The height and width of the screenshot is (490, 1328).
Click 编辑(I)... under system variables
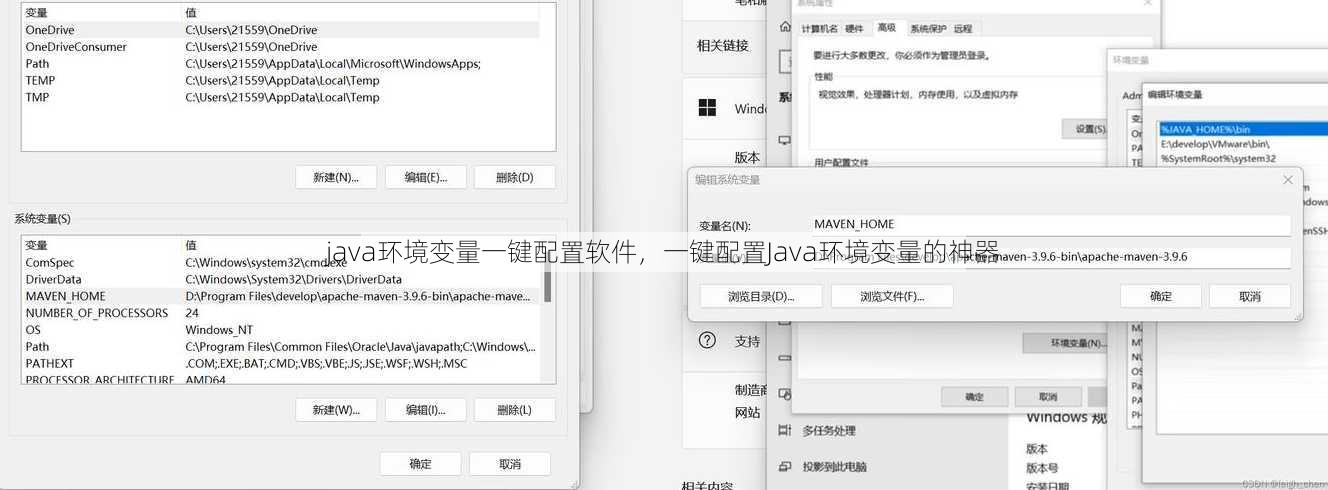point(425,410)
